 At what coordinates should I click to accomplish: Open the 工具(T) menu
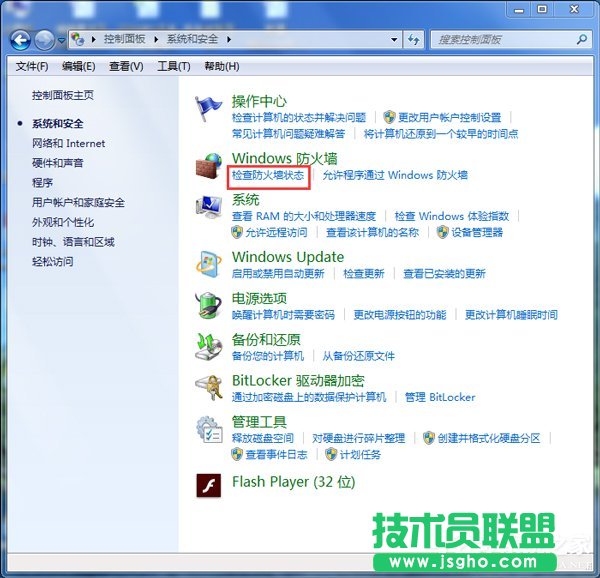[174, 66]
